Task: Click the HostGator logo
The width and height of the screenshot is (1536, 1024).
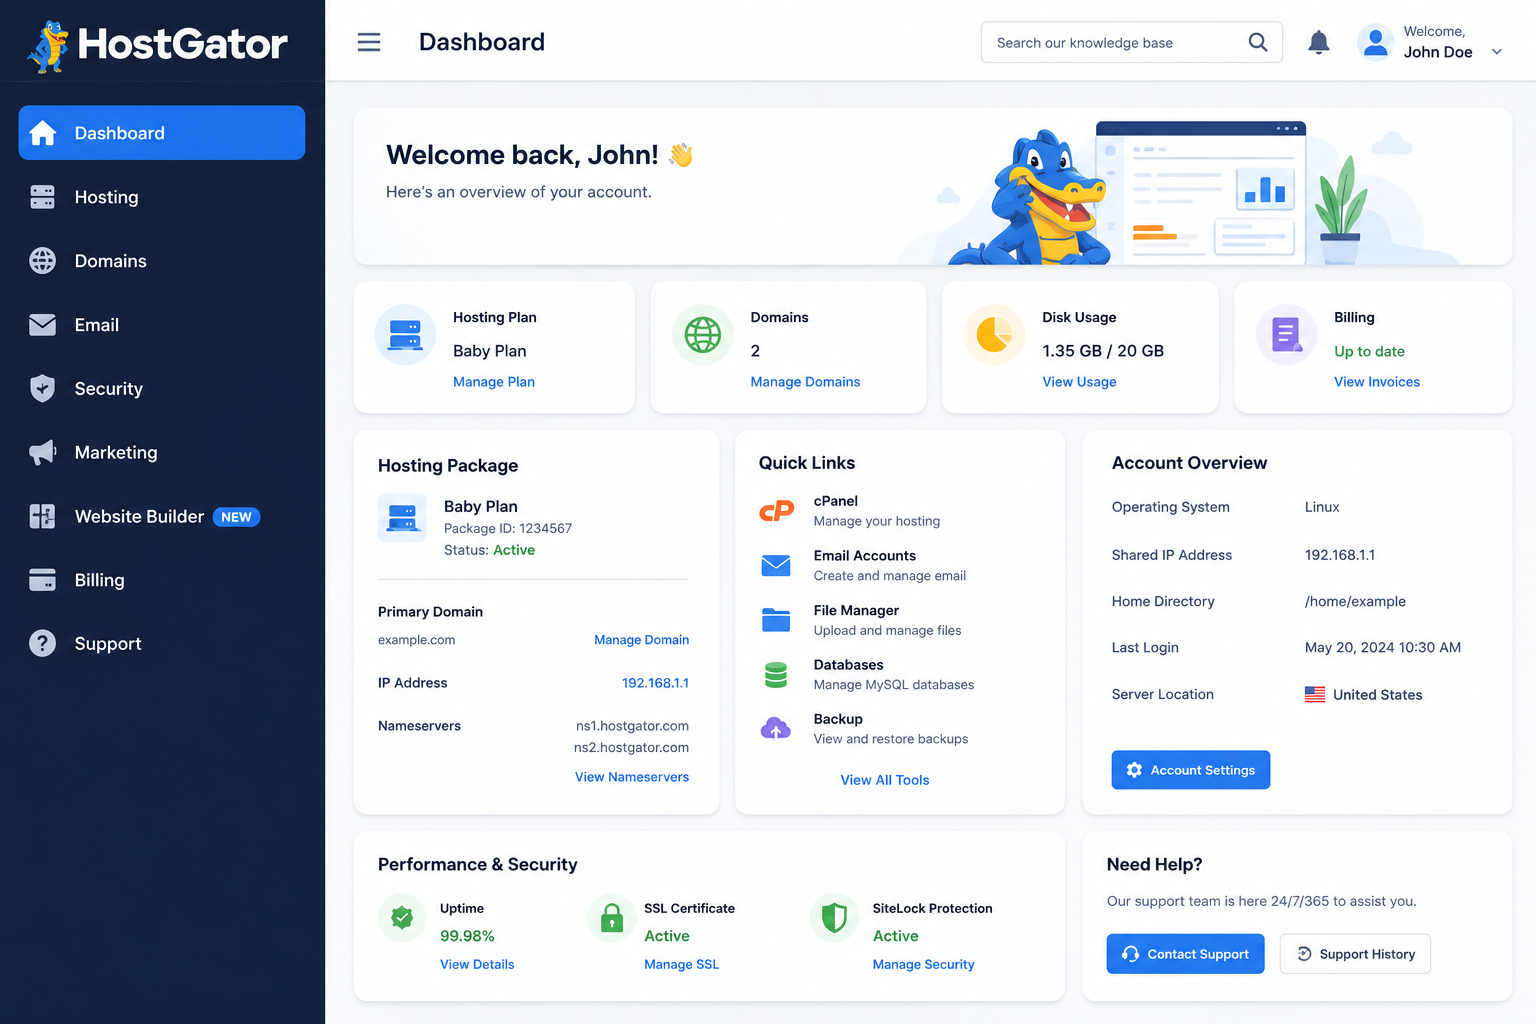Action: pyautogui.click(x=158, y=45)
